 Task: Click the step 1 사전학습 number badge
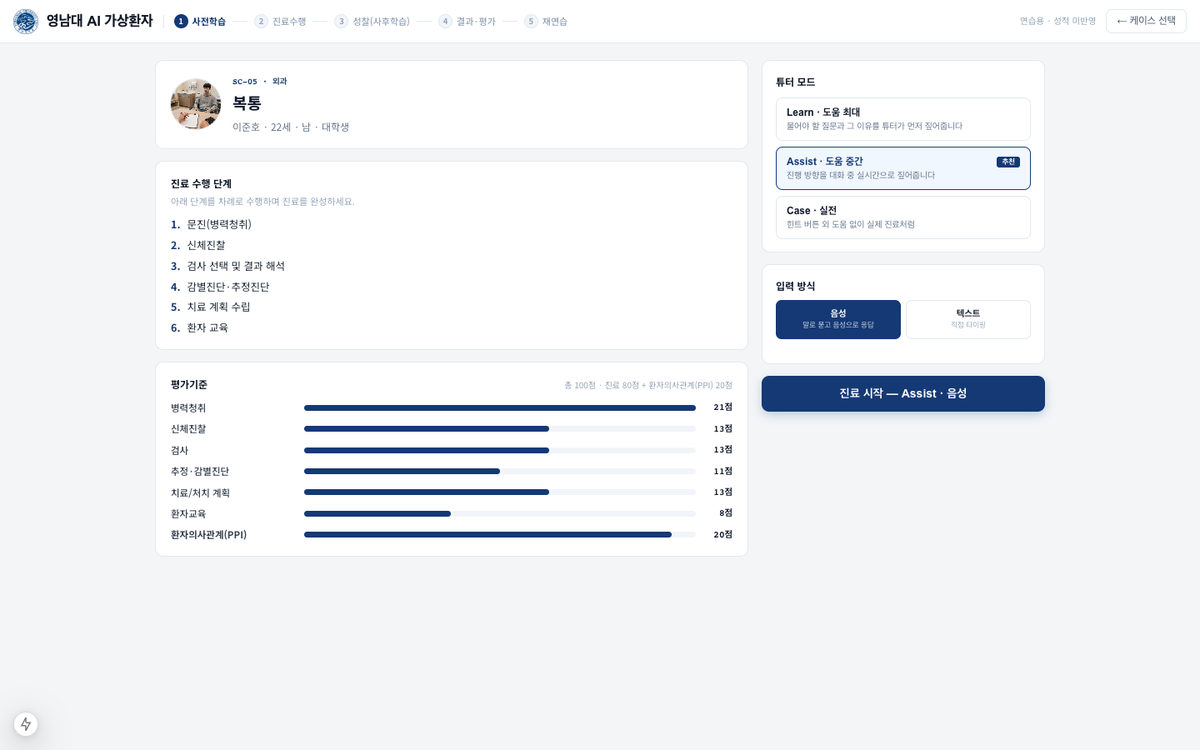click(x=181, y=21)
